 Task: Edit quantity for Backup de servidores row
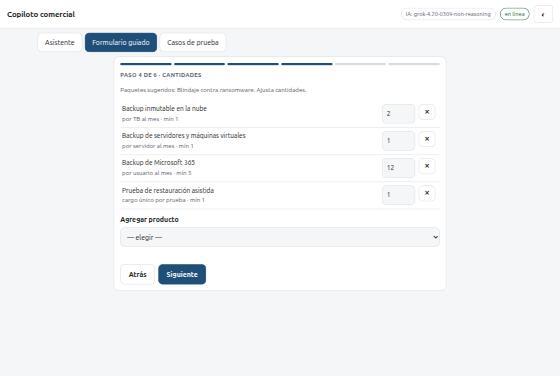point(398,141)
